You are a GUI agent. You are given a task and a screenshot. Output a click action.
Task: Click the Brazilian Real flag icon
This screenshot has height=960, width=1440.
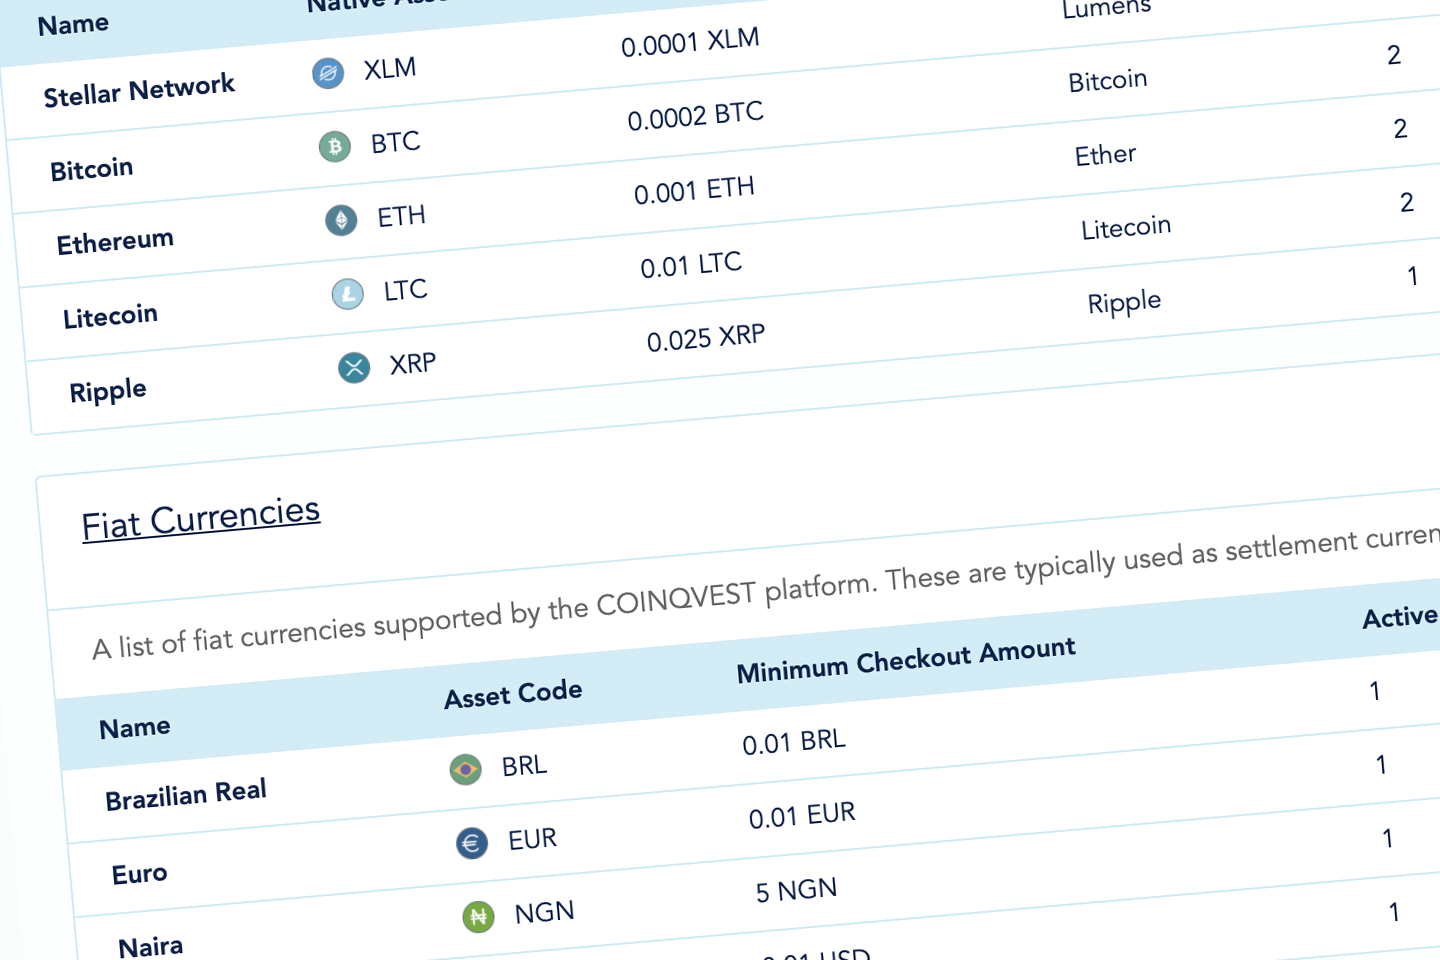tap(465, 769)
